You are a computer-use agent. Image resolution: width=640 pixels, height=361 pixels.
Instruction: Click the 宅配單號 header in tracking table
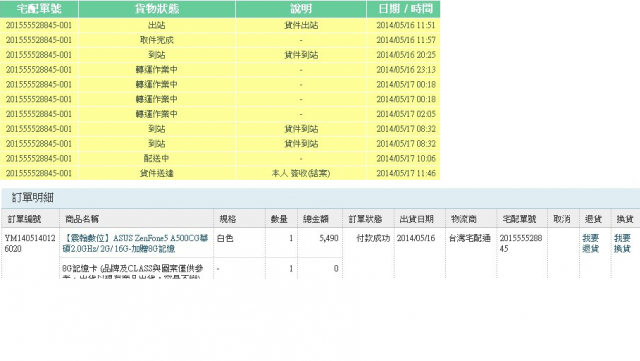tap(39, 9)
